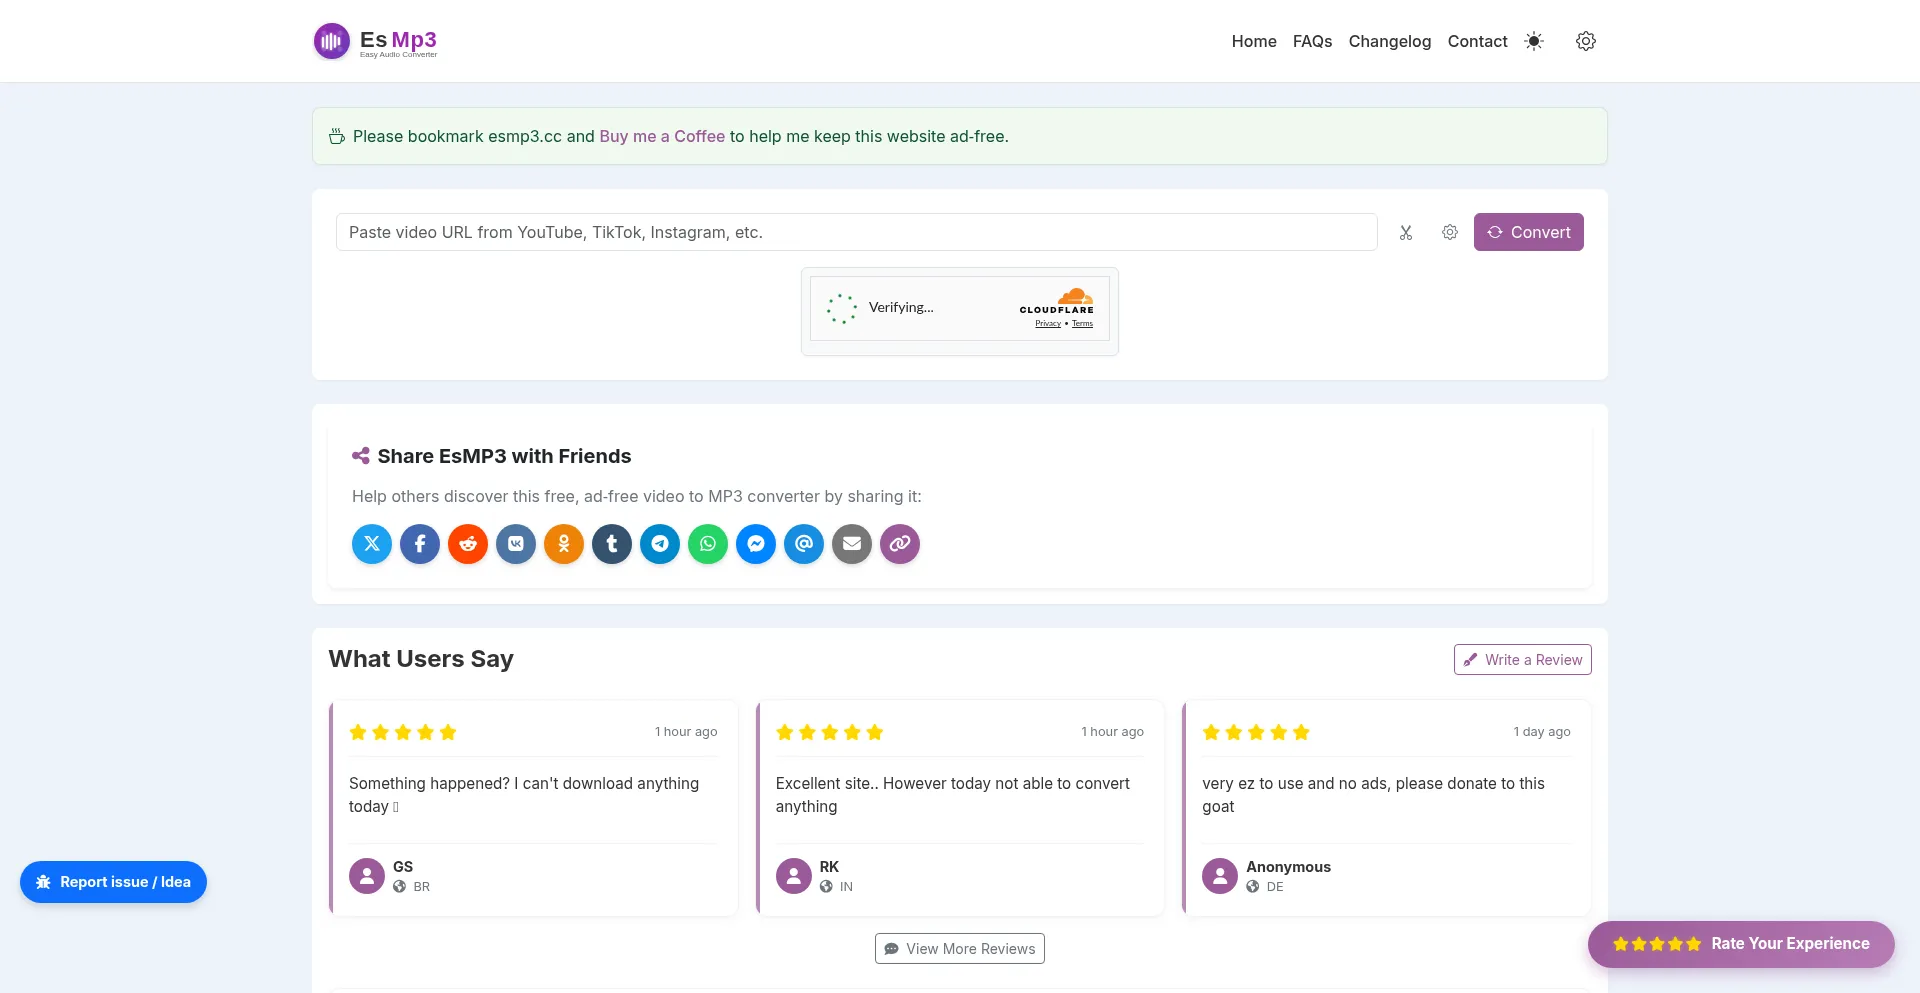Open the scissors cut-audio tool

[x=1406, y=232]
